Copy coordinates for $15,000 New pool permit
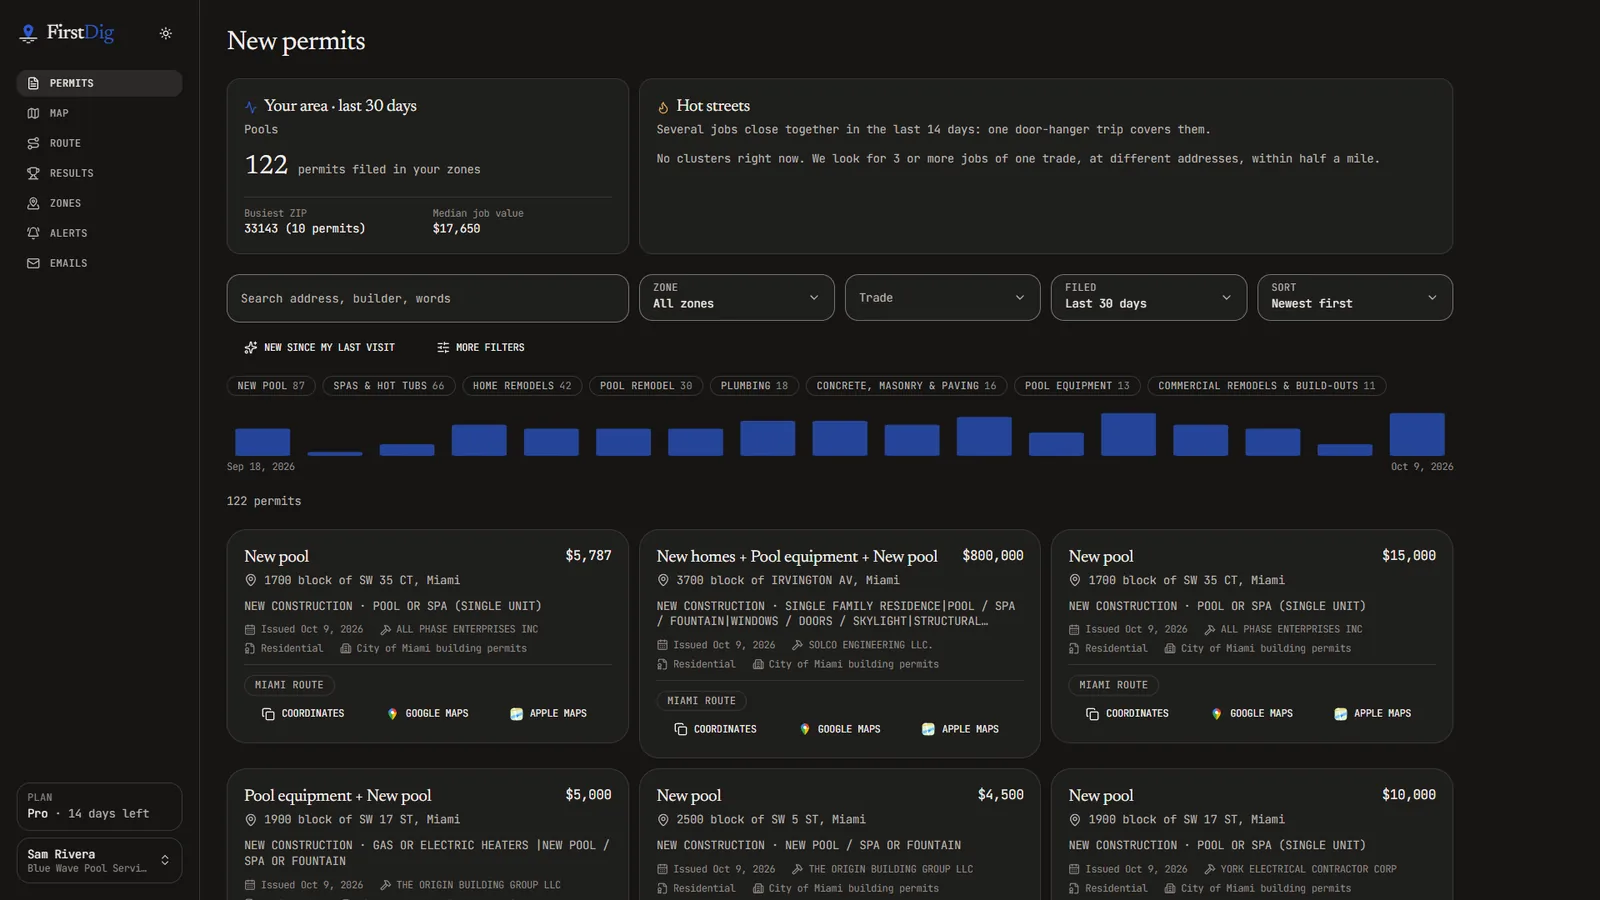Screen dimensions: 1600x900 (1127, 714)
